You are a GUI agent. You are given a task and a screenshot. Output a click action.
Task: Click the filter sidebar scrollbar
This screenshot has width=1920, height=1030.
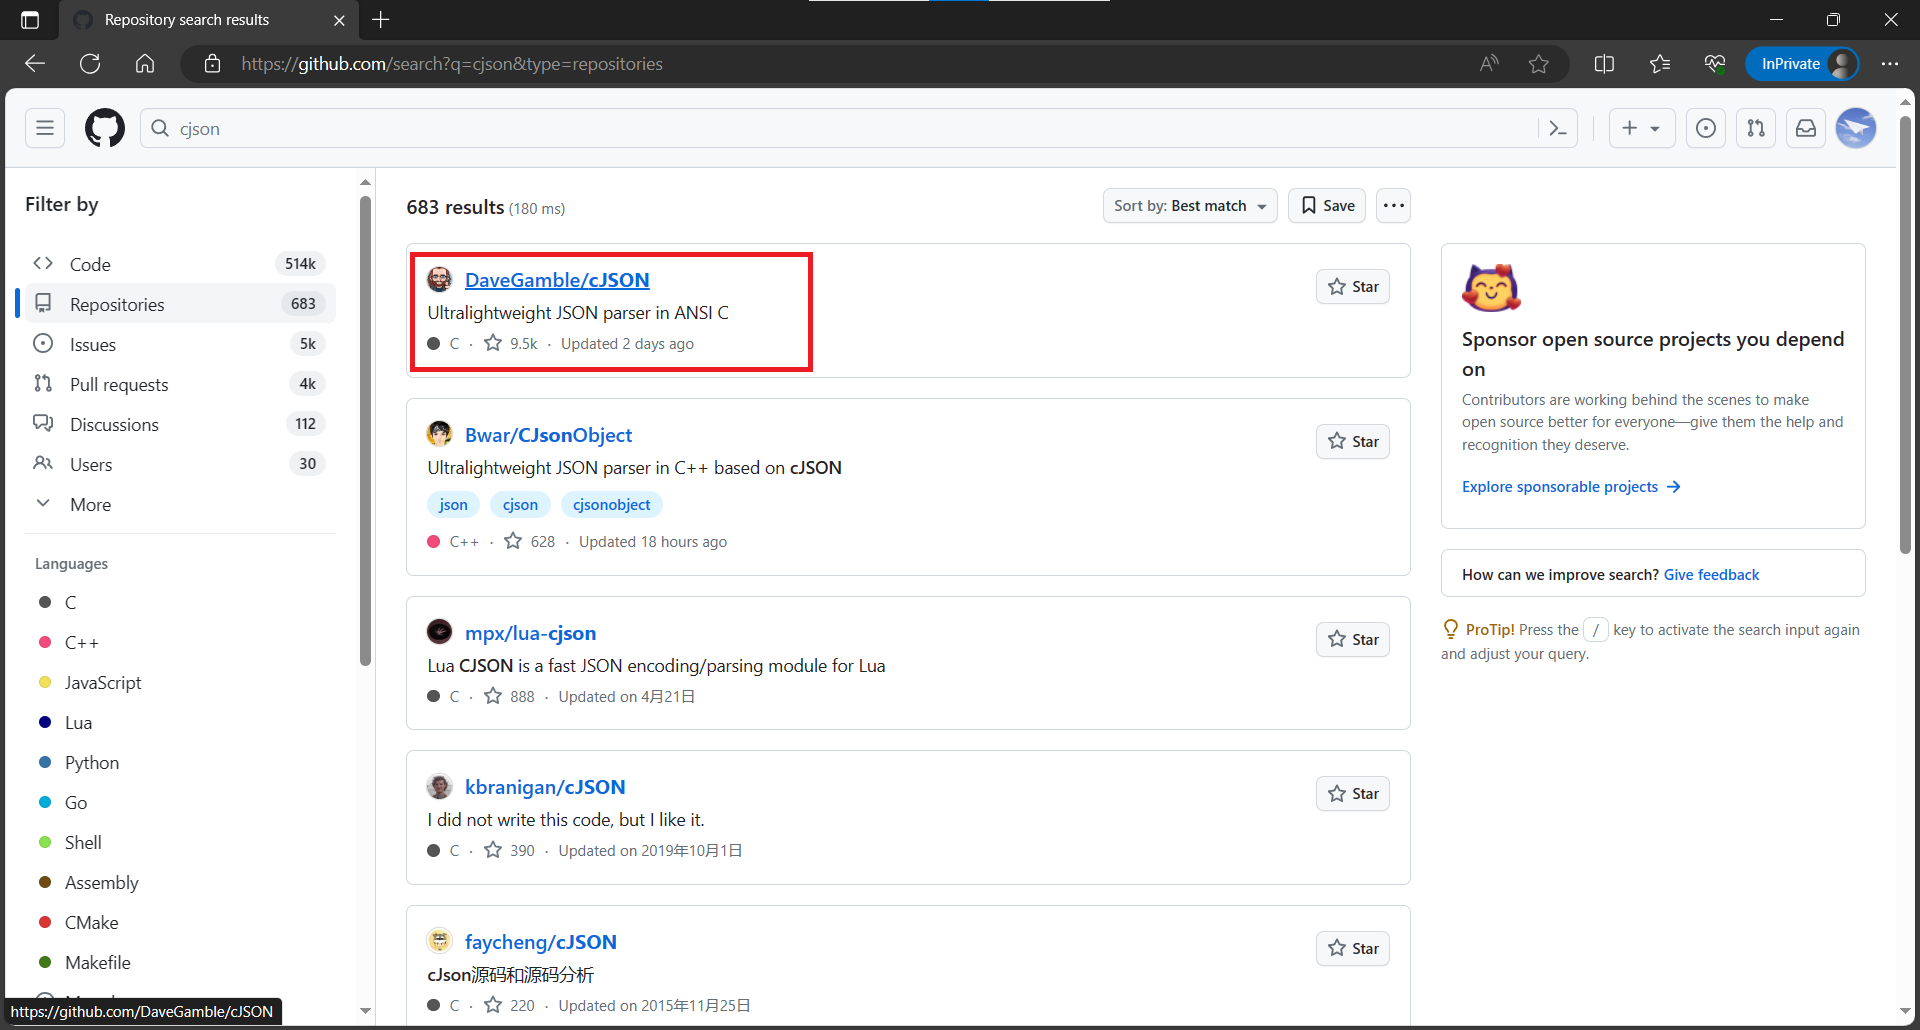(x=365, y=430)
